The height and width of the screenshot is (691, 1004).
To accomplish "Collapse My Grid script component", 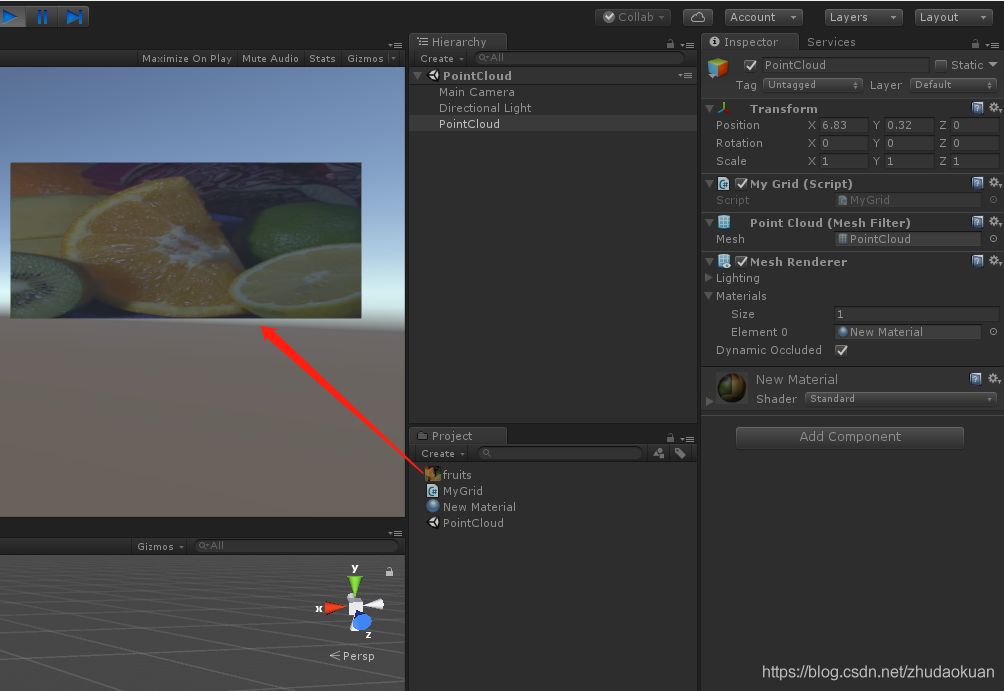I will click(709, 184).
